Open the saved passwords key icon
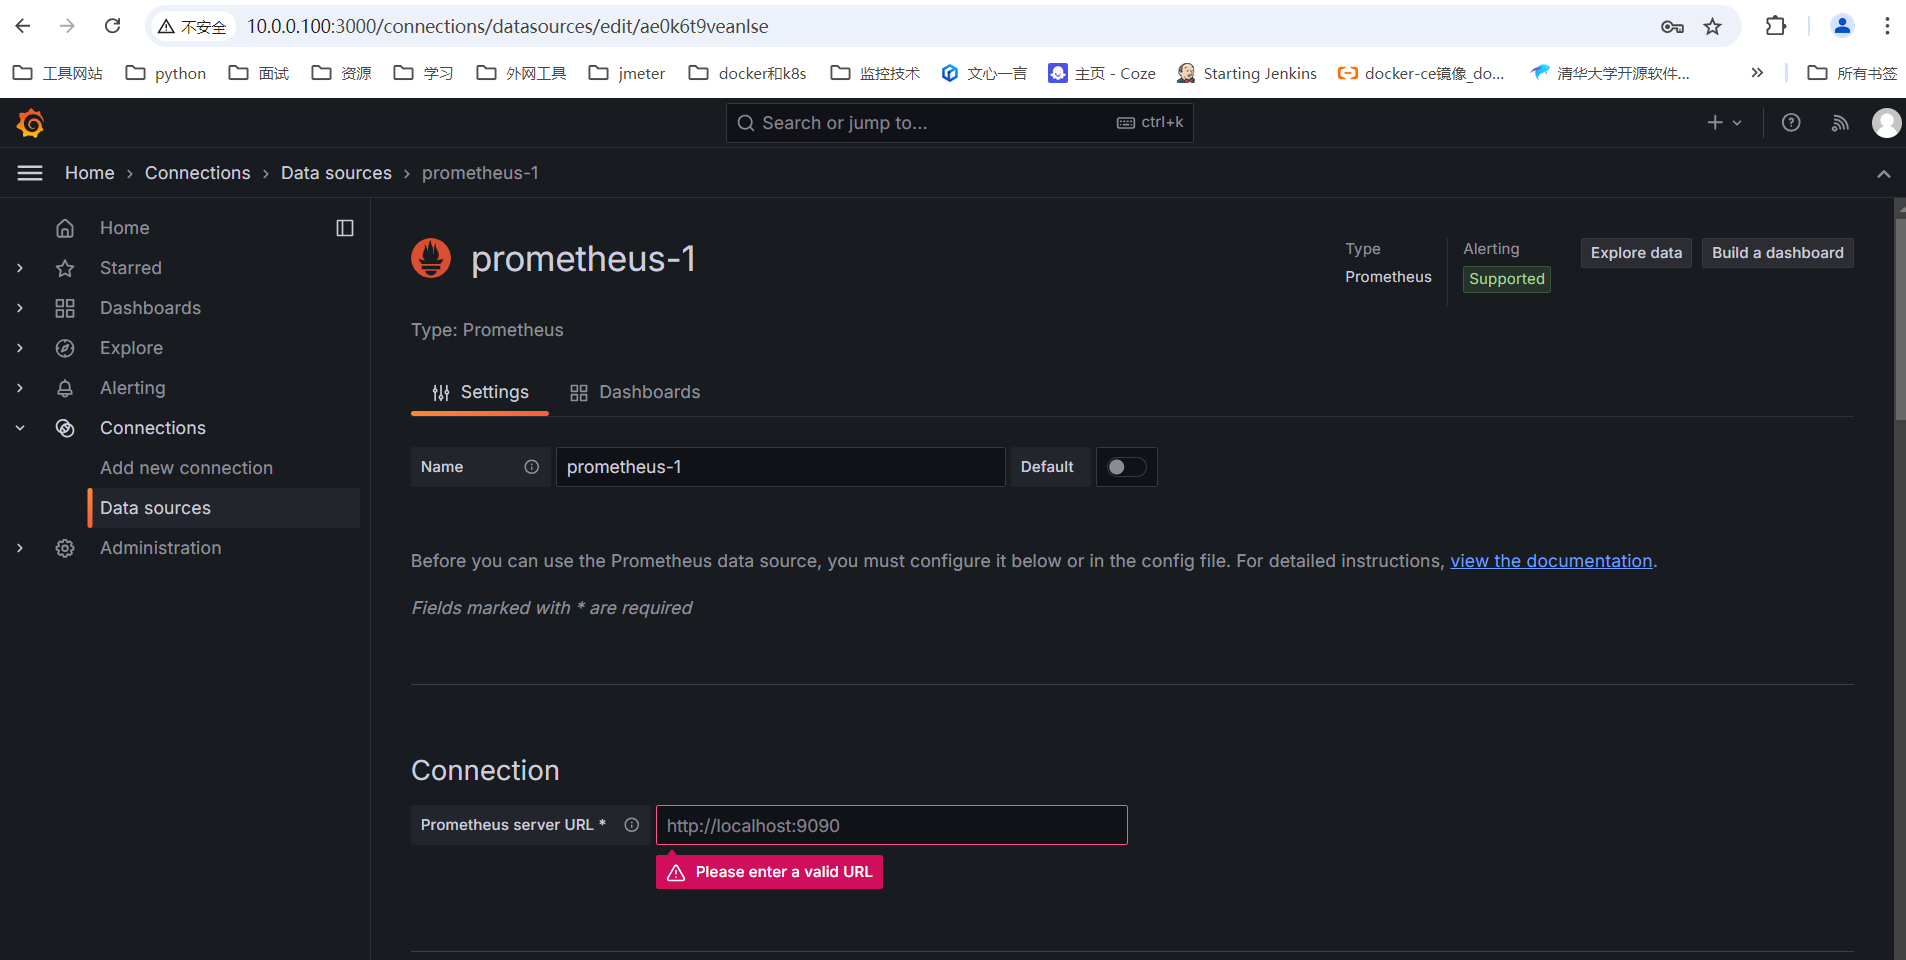 pyautogui.click(x=1672, y=27)
